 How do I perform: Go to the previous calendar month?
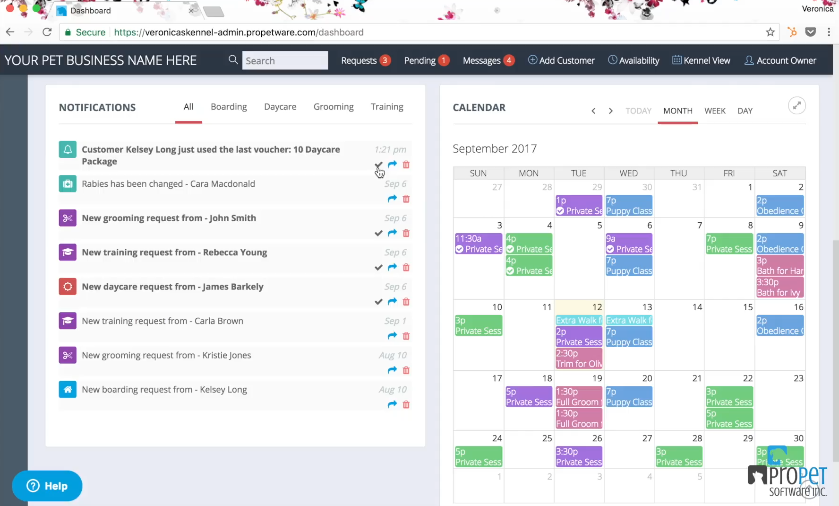coord(593,111)
